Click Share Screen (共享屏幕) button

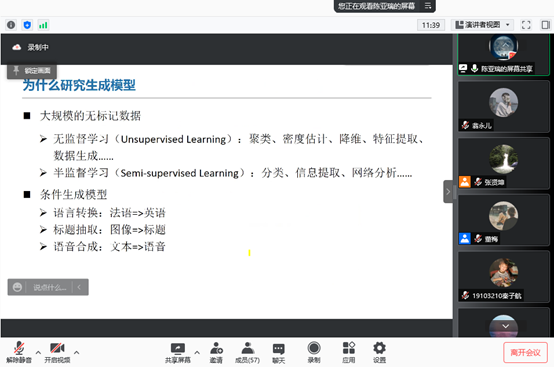[178, 353]
